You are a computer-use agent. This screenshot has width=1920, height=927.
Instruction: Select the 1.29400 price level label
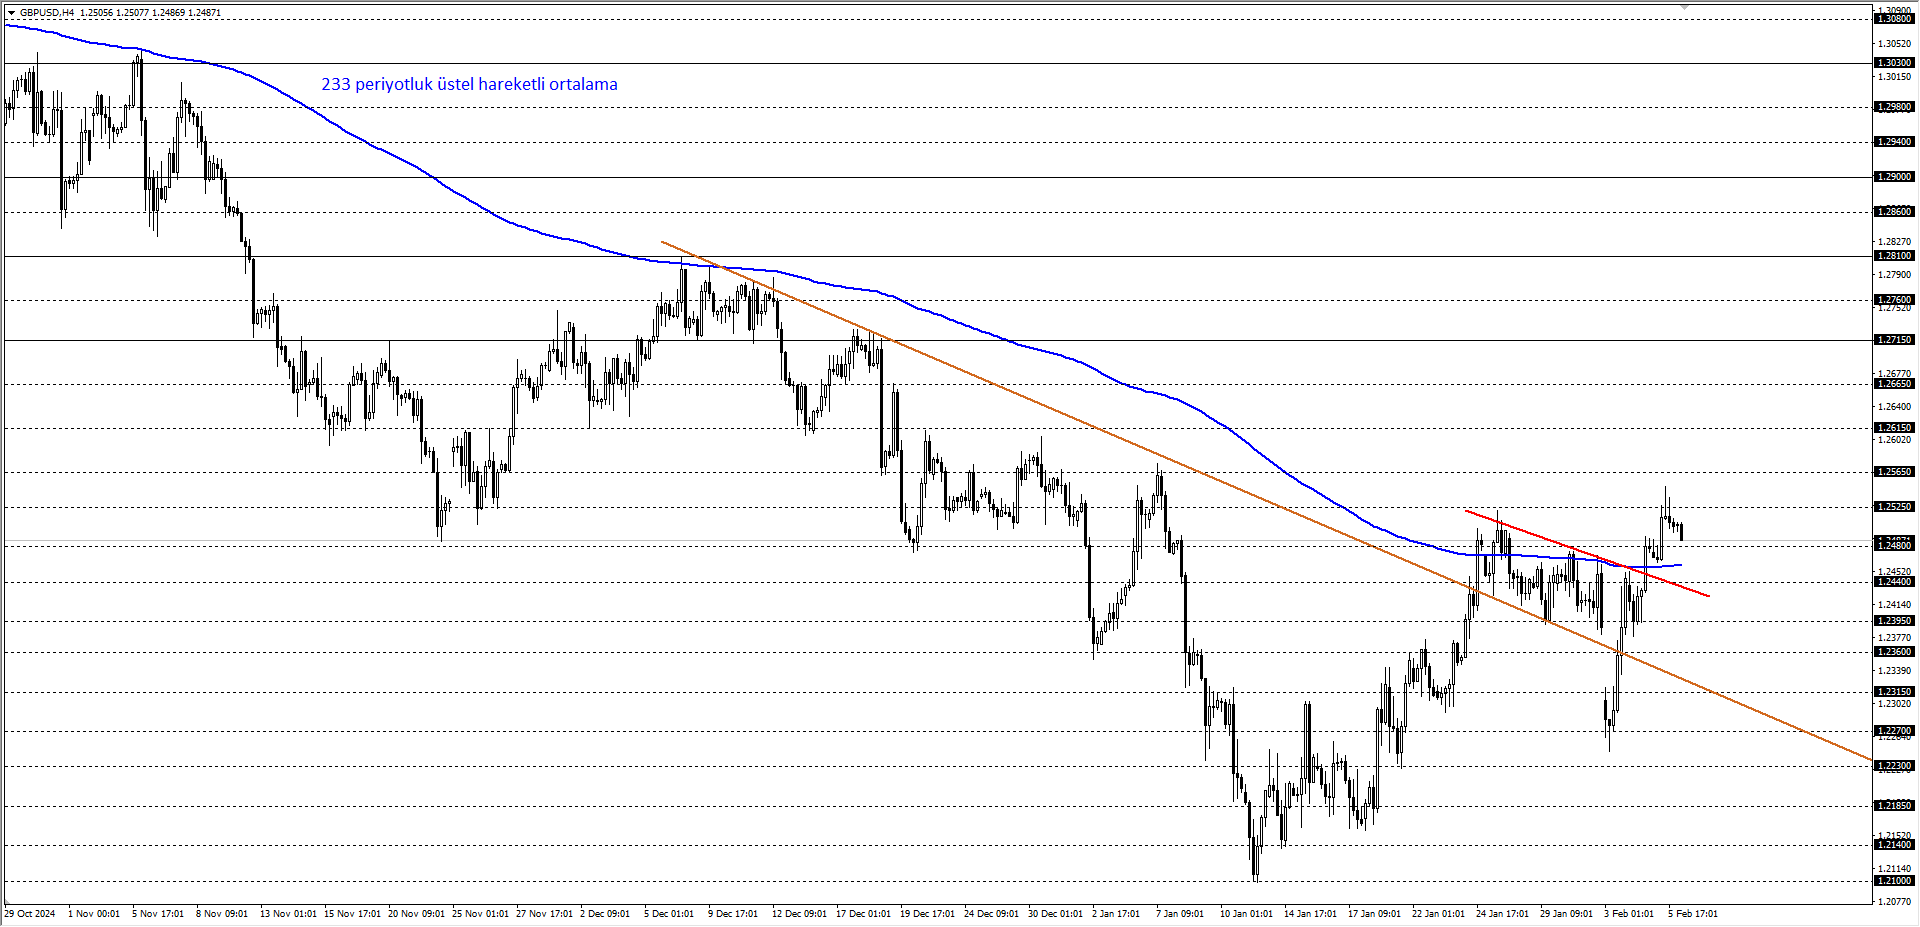click(1893, 142)
